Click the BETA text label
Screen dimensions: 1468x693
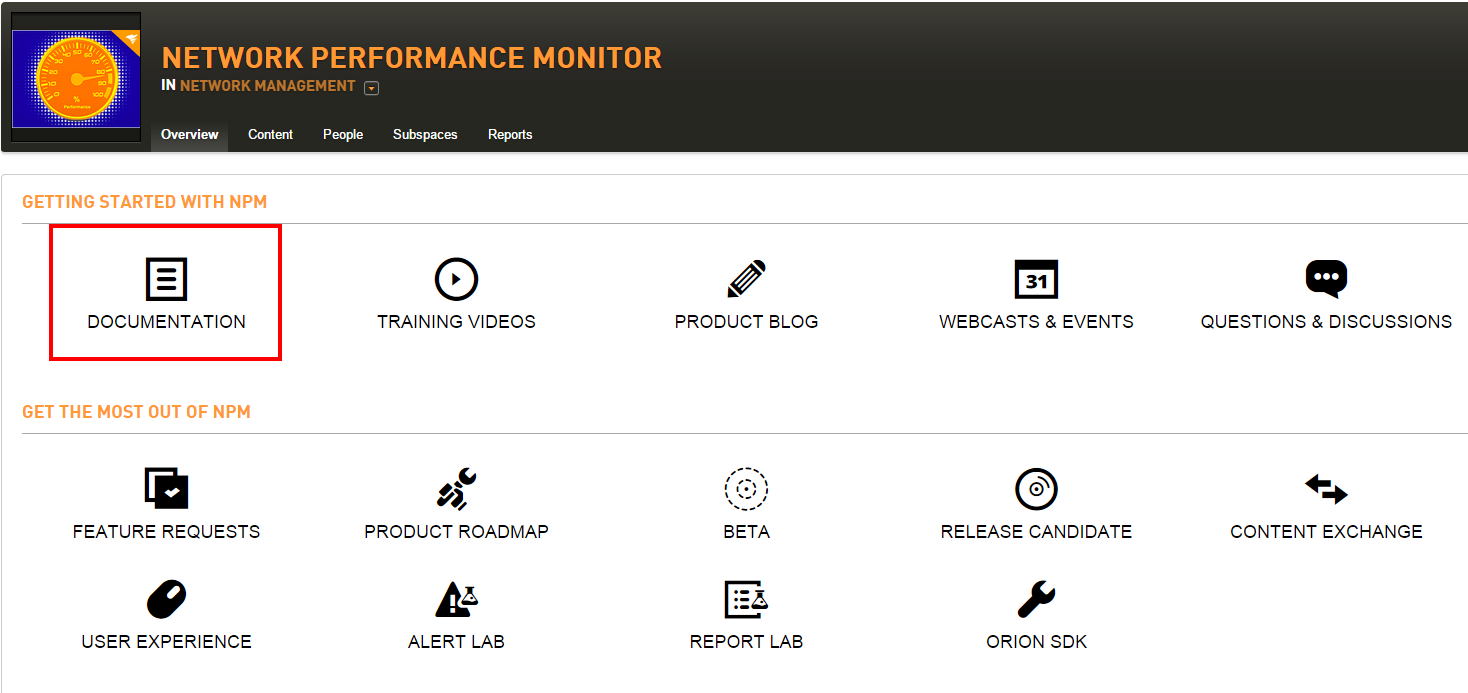[746, 532]
